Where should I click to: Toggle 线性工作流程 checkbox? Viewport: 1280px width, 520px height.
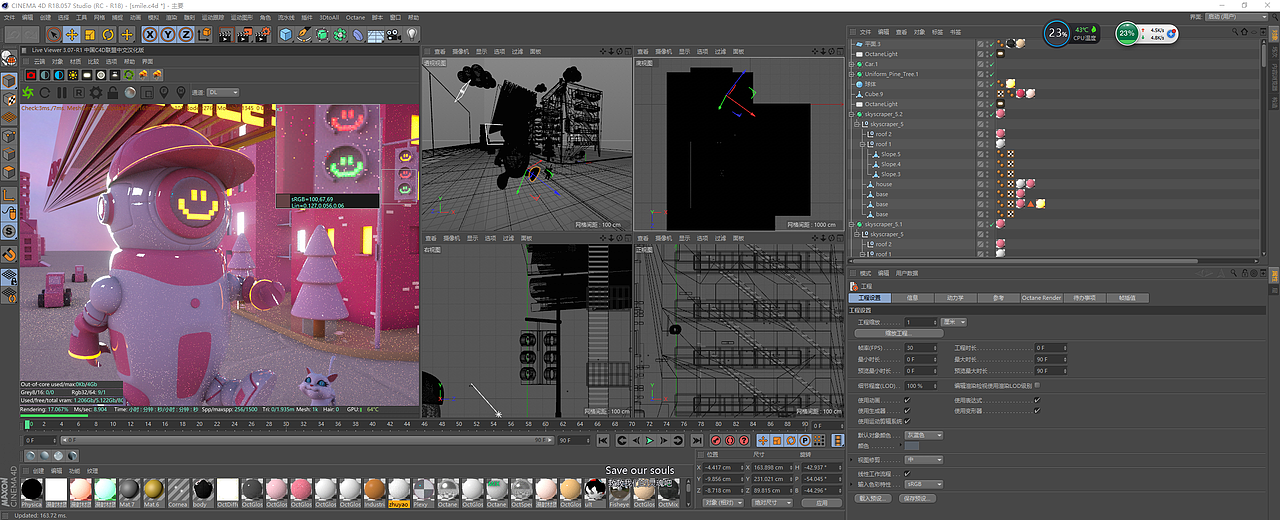907,473
